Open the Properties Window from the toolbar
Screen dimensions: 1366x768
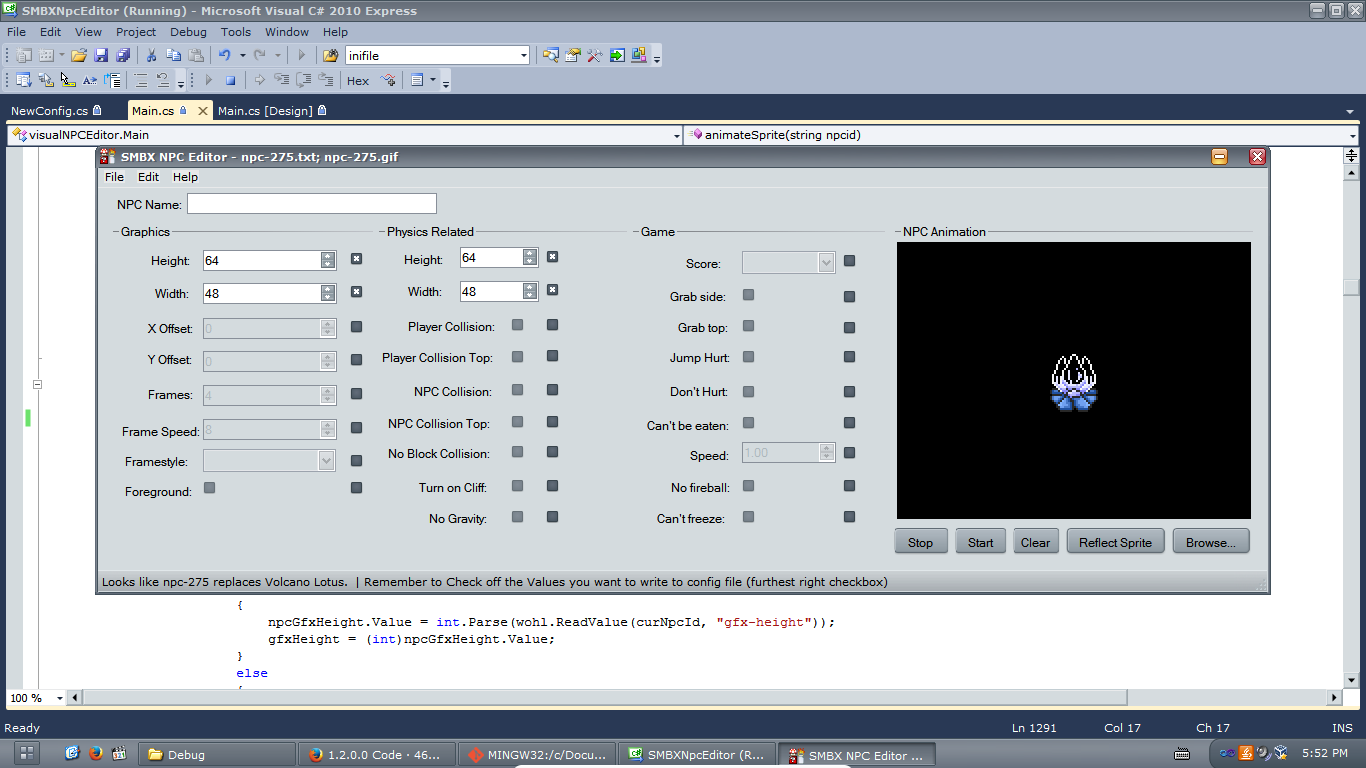(x=573, y=56)
